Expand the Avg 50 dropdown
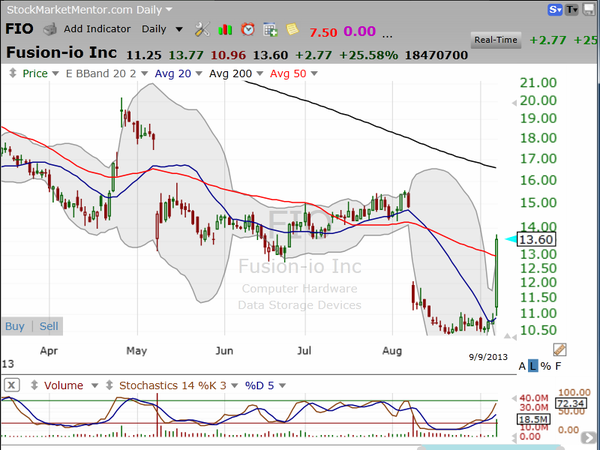The height and width of the screenshot is (450, 600). pos(314,73)
